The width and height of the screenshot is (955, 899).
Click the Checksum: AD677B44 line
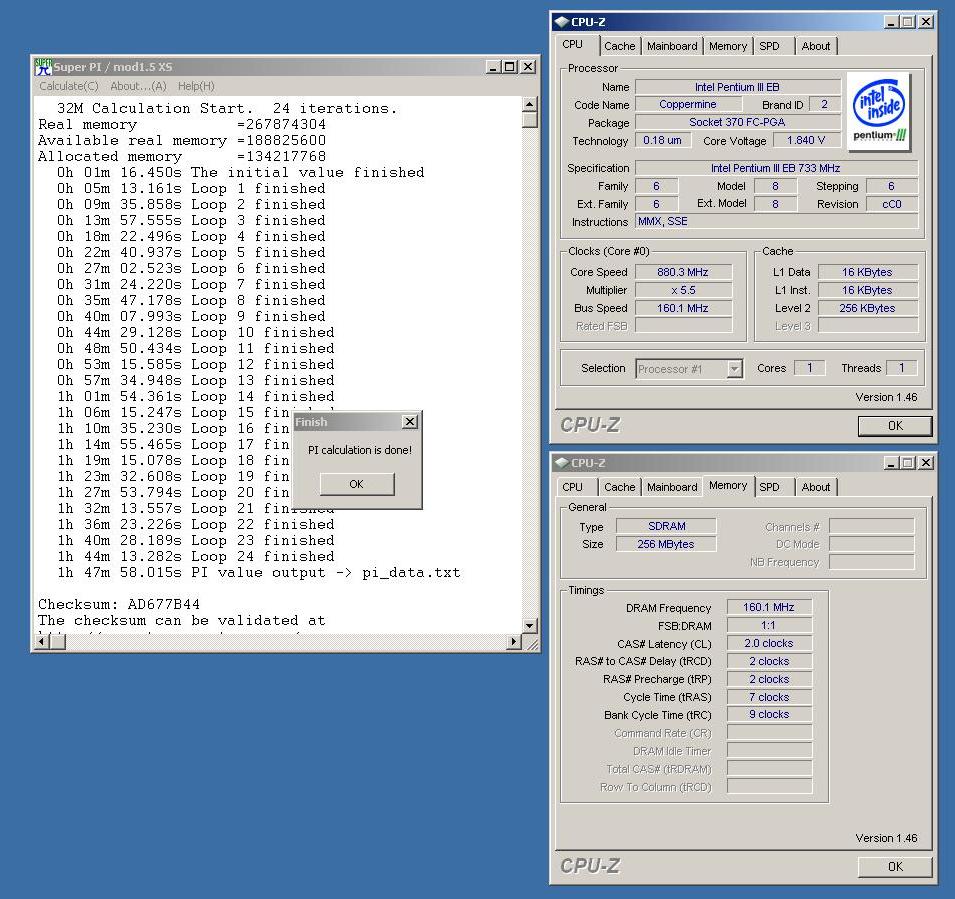119,604
